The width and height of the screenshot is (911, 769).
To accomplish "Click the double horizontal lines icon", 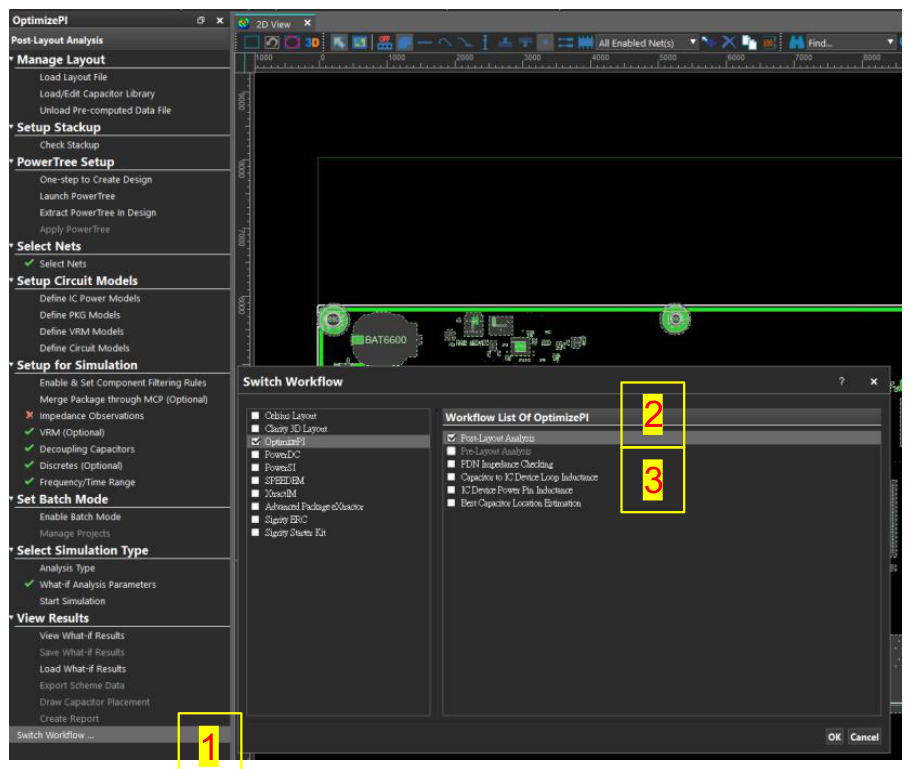I will (565, 42).
